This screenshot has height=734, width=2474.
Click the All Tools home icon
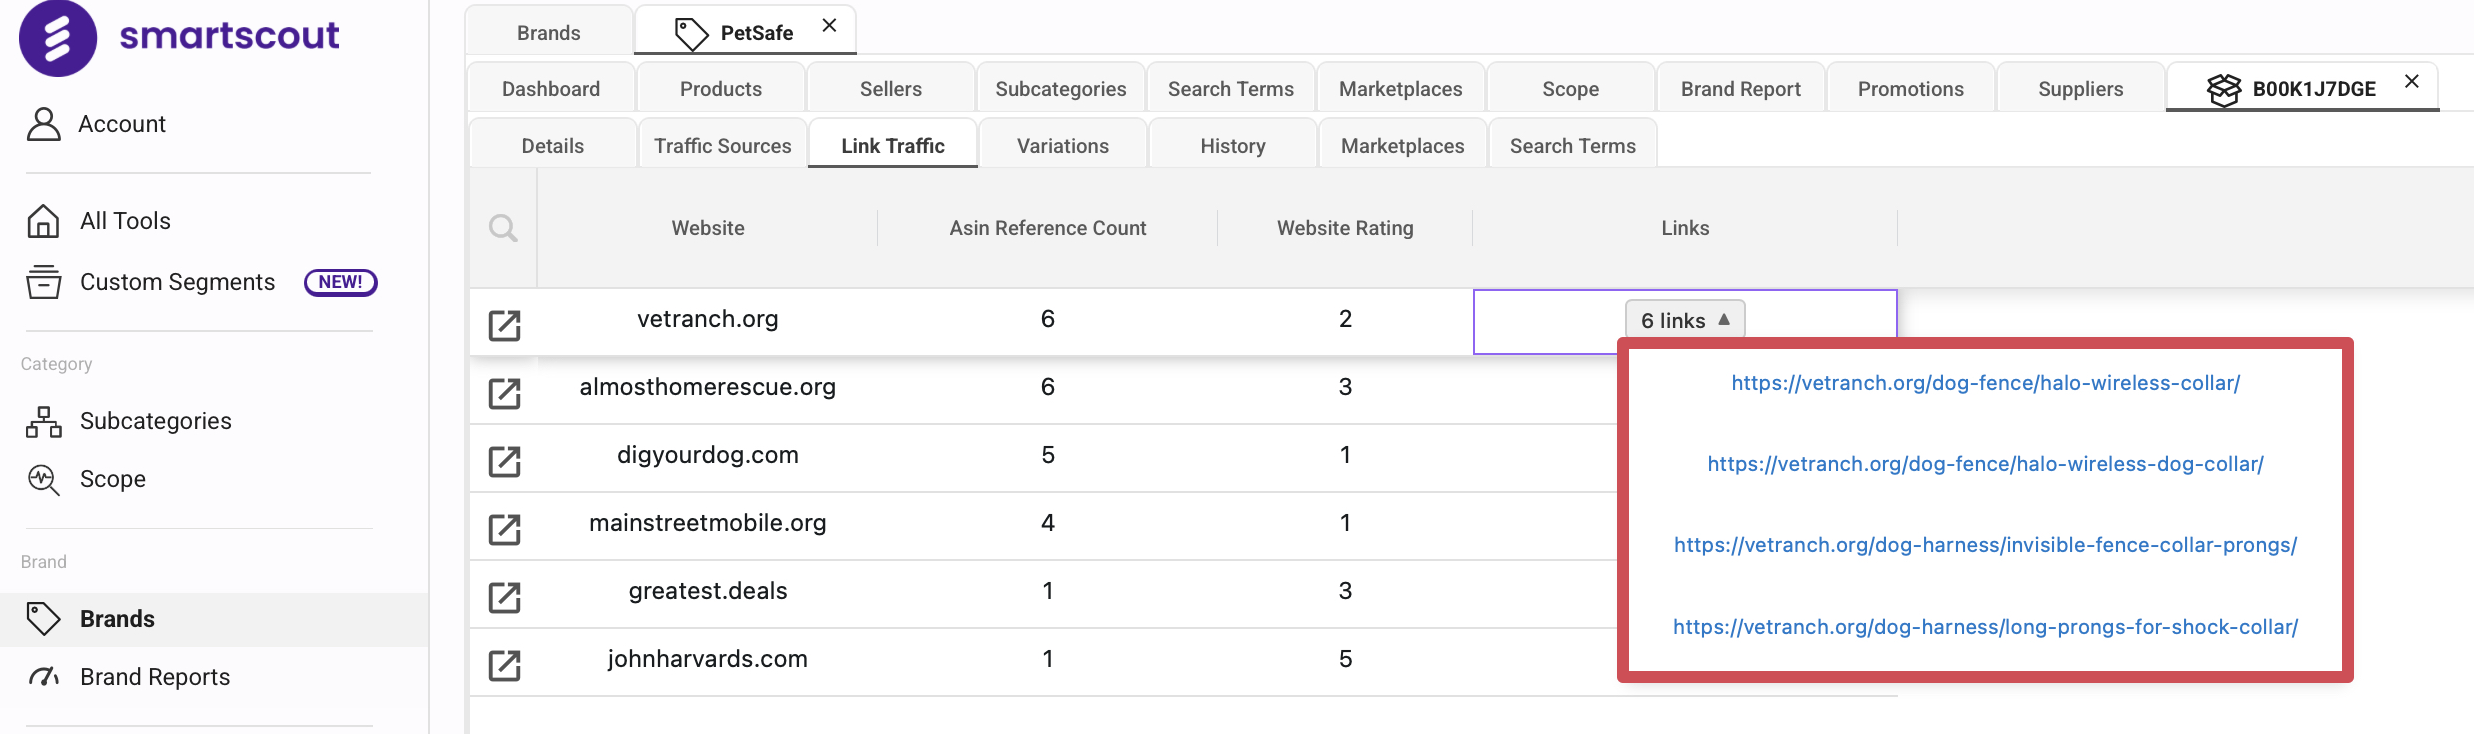(43, 221)
